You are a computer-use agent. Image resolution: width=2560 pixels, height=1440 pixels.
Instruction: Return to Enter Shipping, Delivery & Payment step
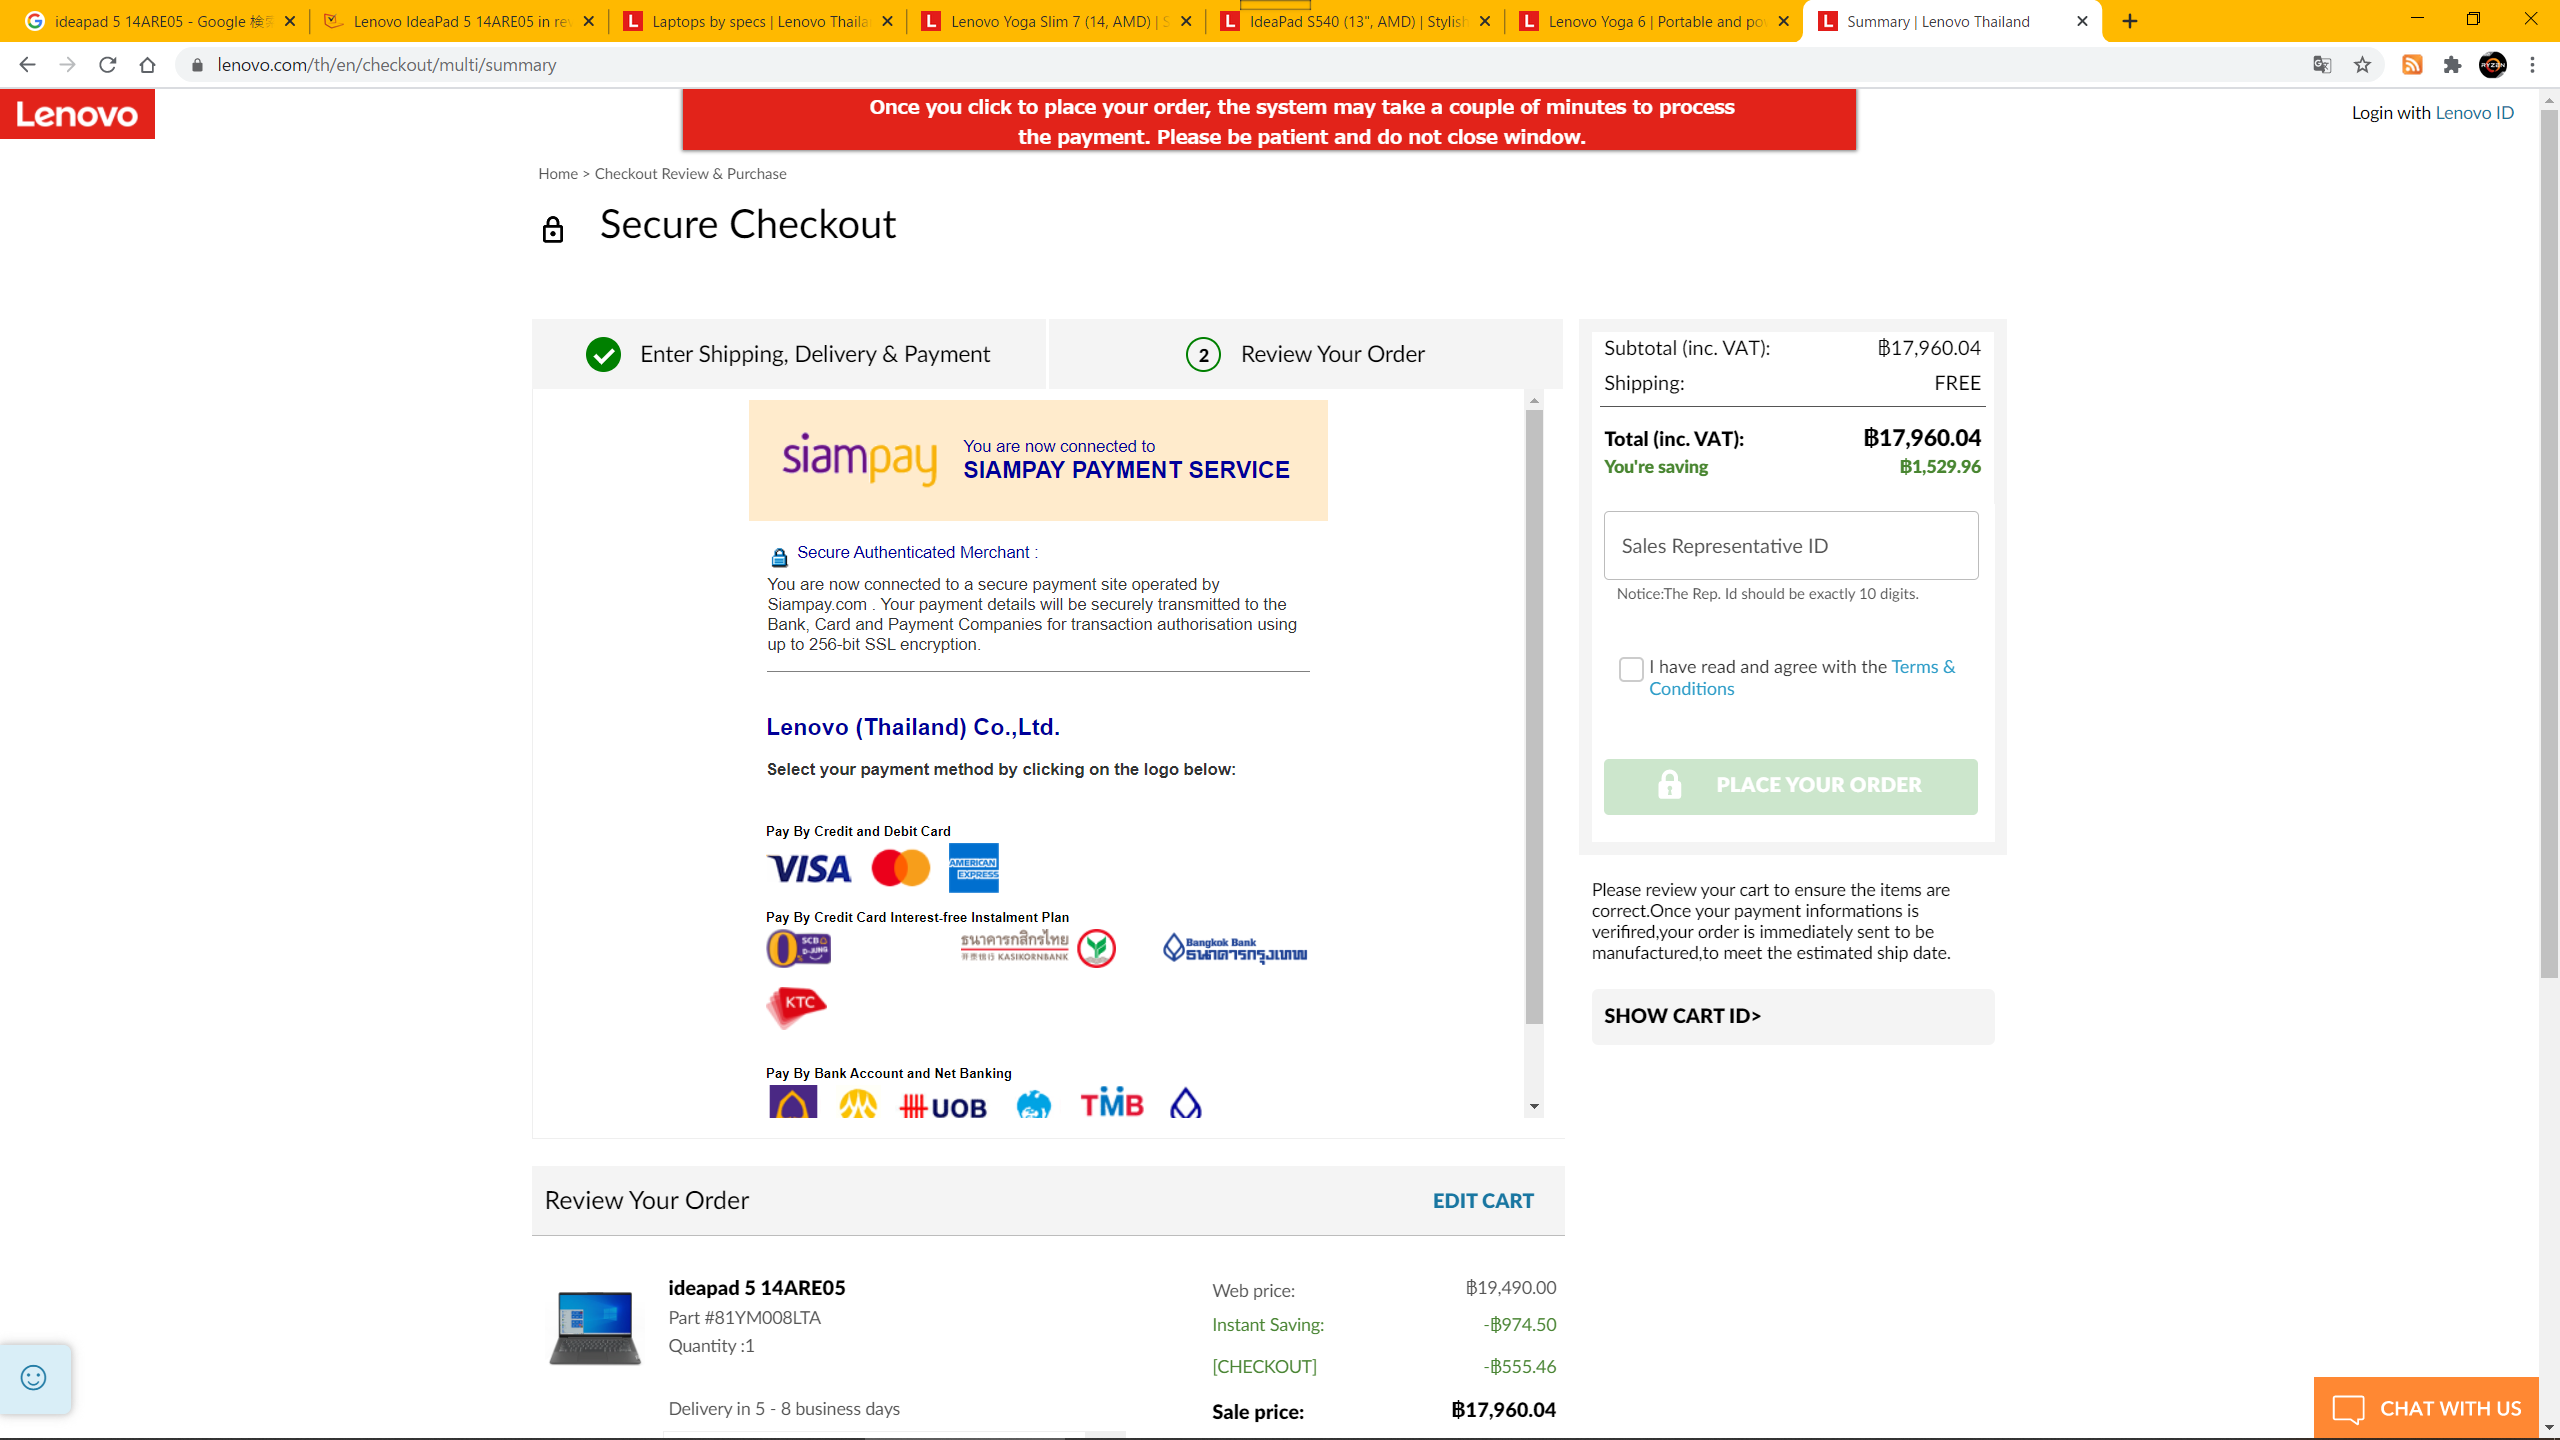pos(789,354)
